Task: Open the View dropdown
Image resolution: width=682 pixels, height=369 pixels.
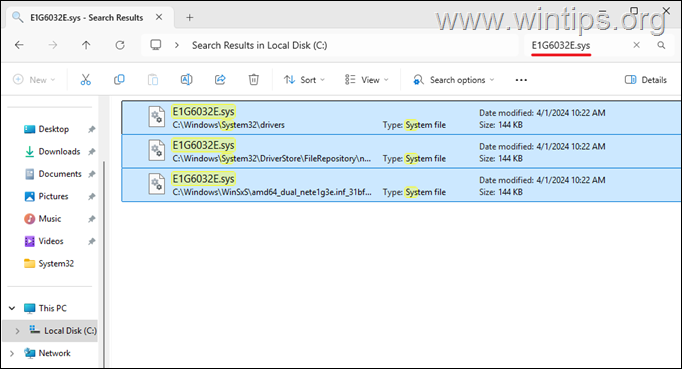Action: click(x=367, y=80)
